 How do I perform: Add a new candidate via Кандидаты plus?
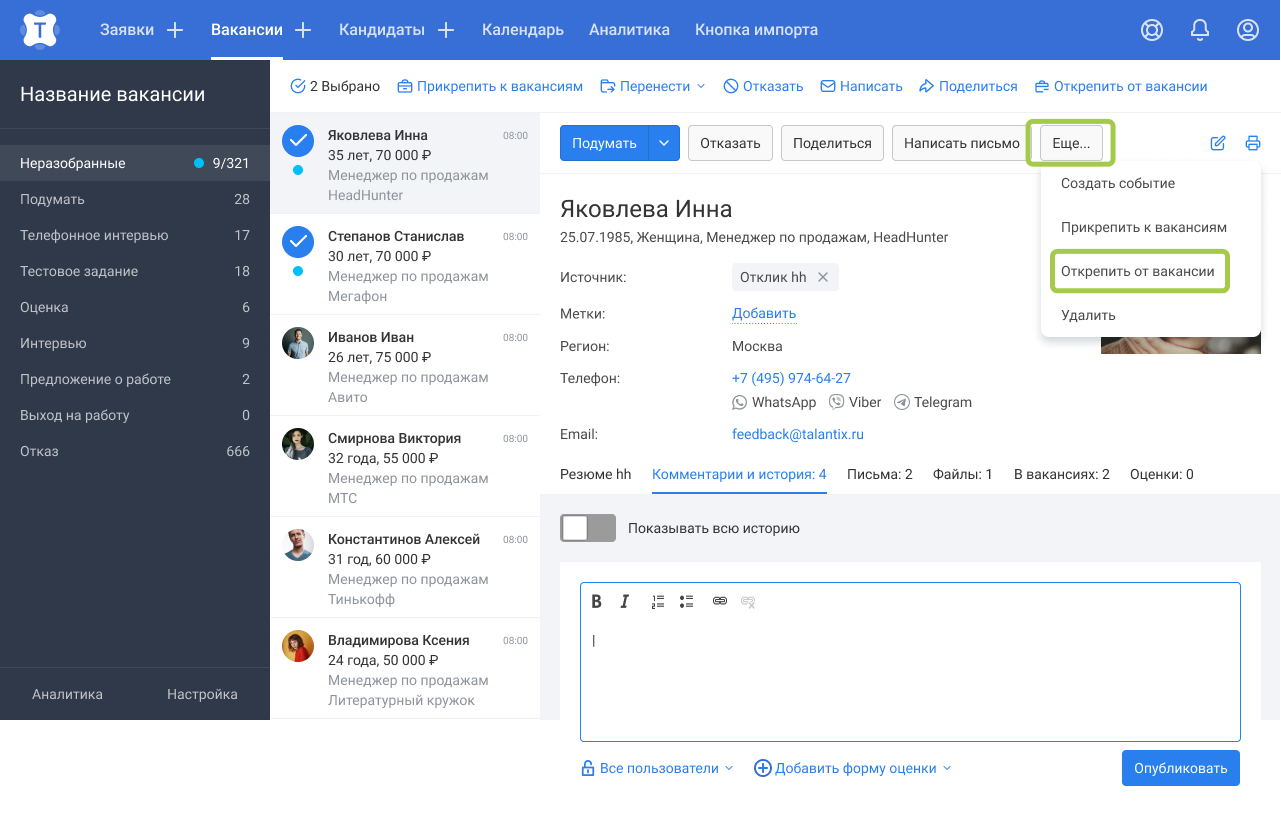[446, 30]
